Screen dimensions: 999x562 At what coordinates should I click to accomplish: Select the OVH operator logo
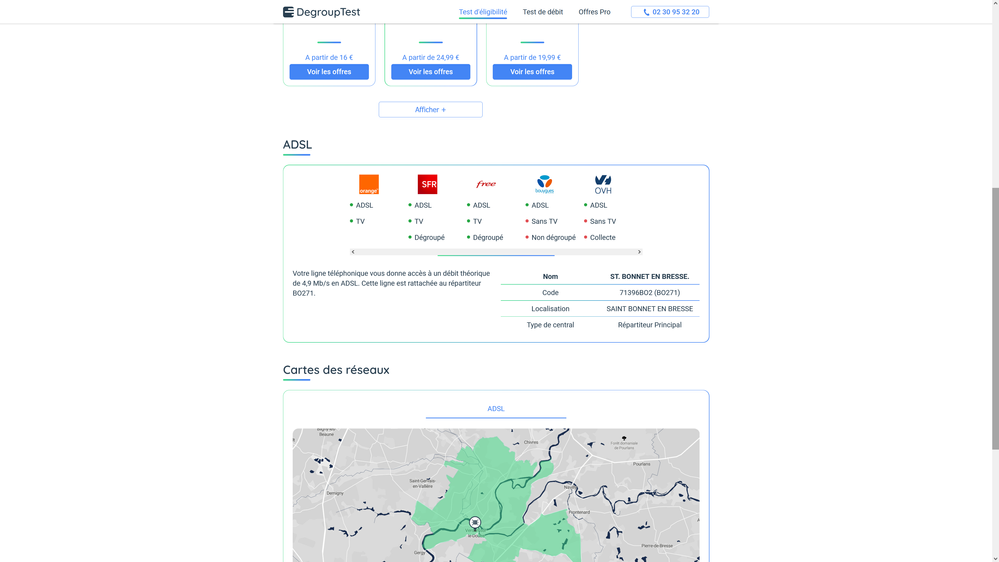(603, 184)
